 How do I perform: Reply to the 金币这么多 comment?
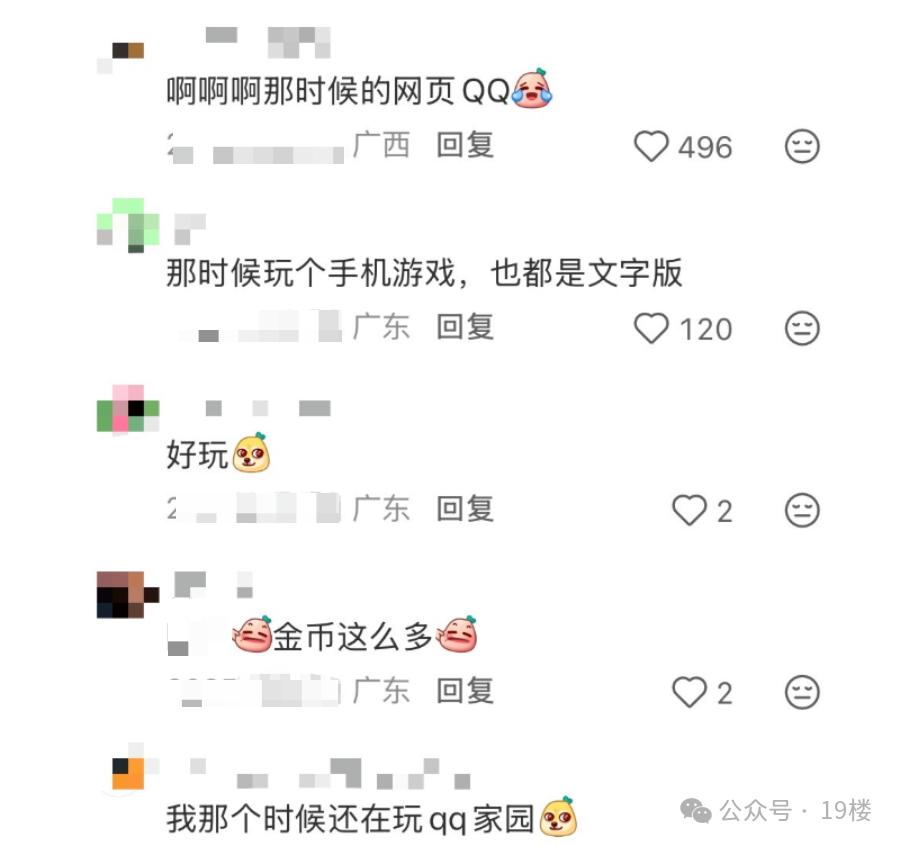465,690
